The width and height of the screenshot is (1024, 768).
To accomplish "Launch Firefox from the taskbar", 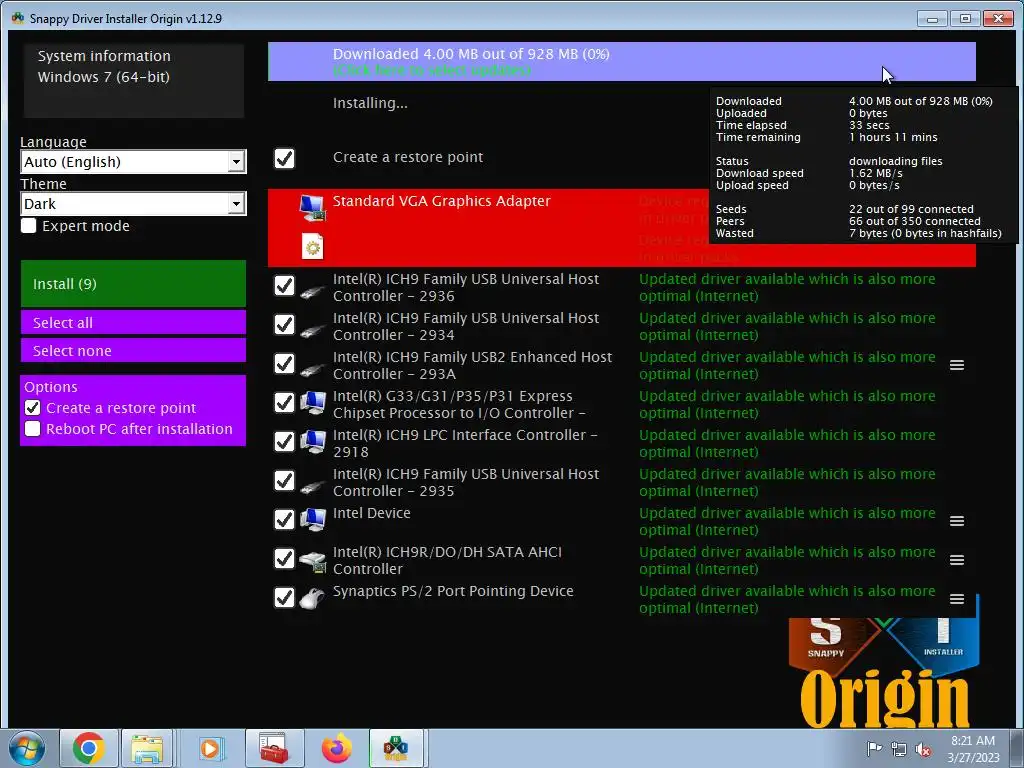I will click(336, 748).
